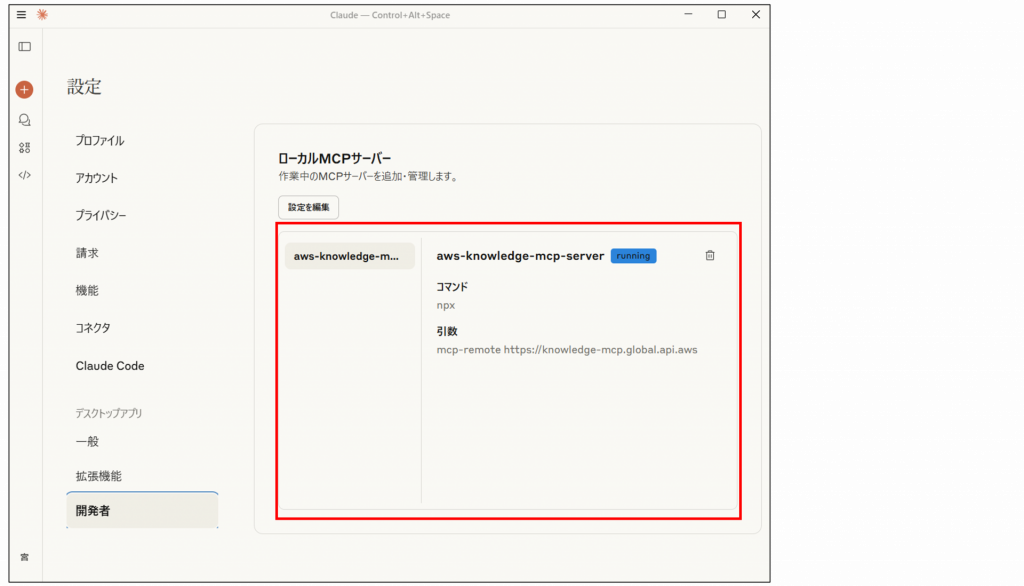Open the hamburger menu in title bar
Screen dimensions: 1024x586
[21, 15]
